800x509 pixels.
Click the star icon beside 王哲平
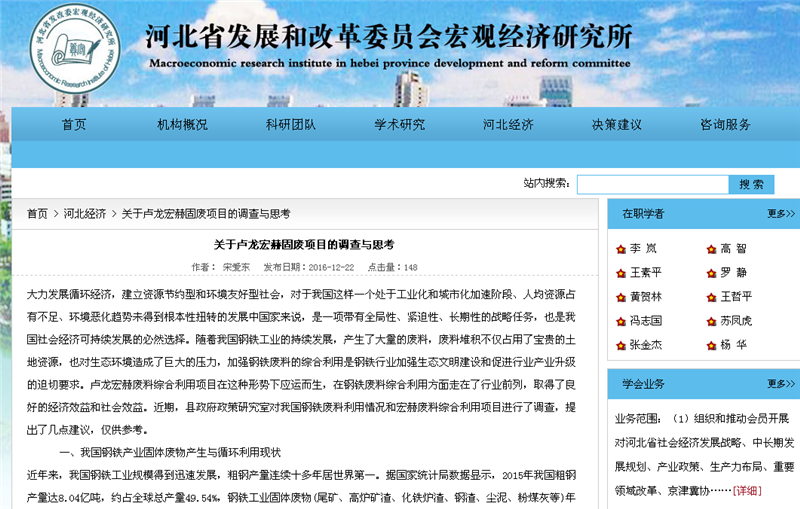tap(712, 297)
